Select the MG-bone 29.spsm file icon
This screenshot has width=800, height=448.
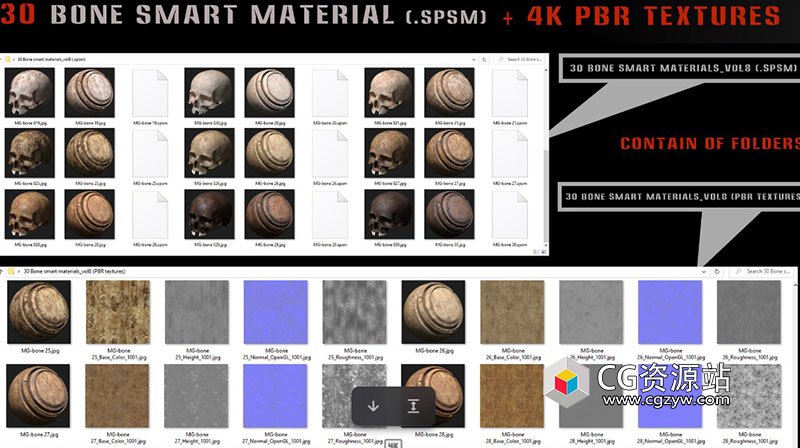[x=330, y=215]
